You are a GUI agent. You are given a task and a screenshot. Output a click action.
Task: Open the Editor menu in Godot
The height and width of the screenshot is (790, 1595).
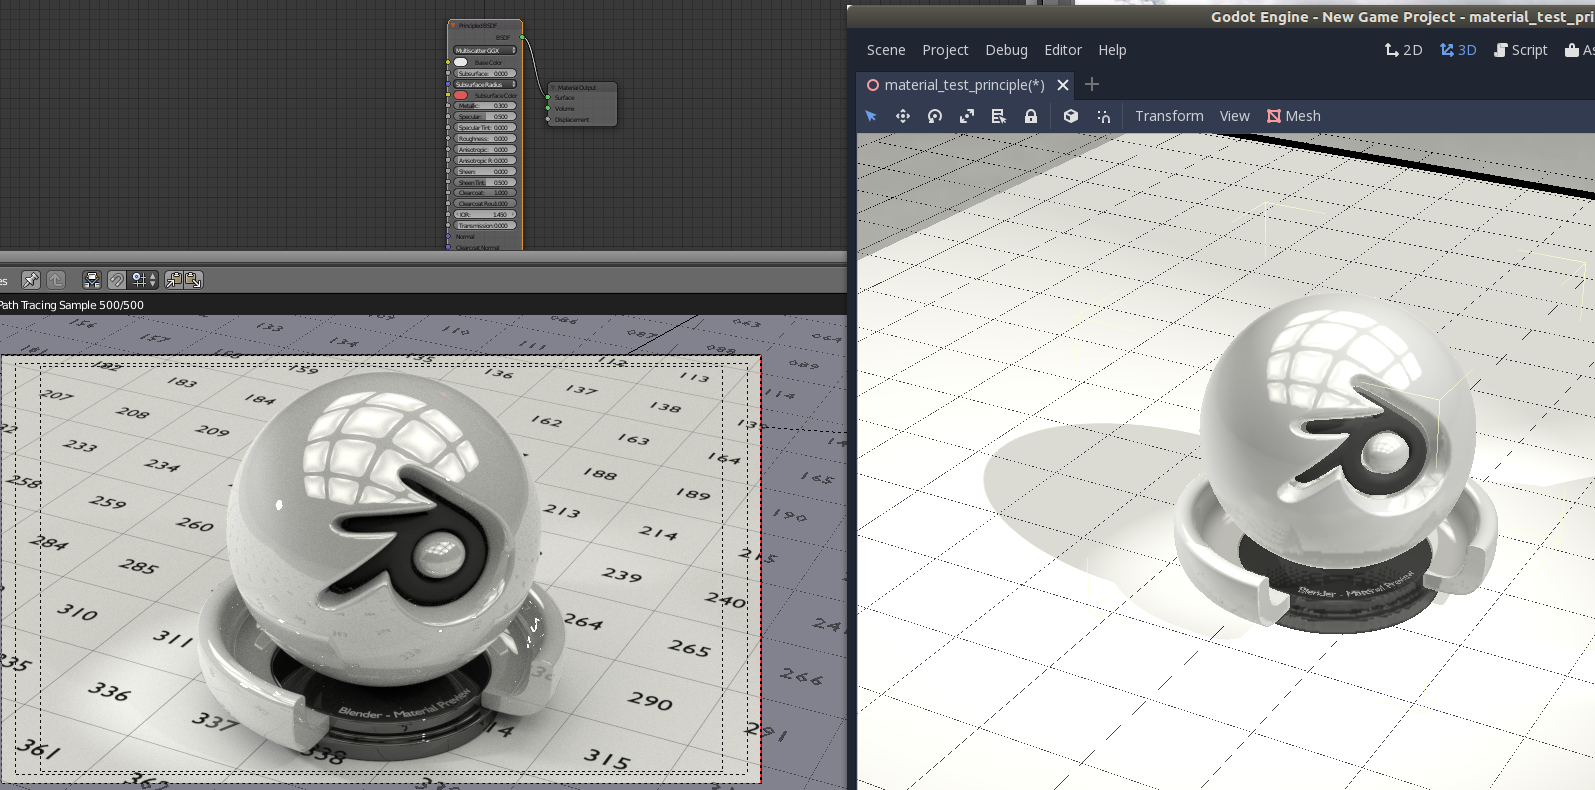pyautogui.click(x=1063, y=50)
